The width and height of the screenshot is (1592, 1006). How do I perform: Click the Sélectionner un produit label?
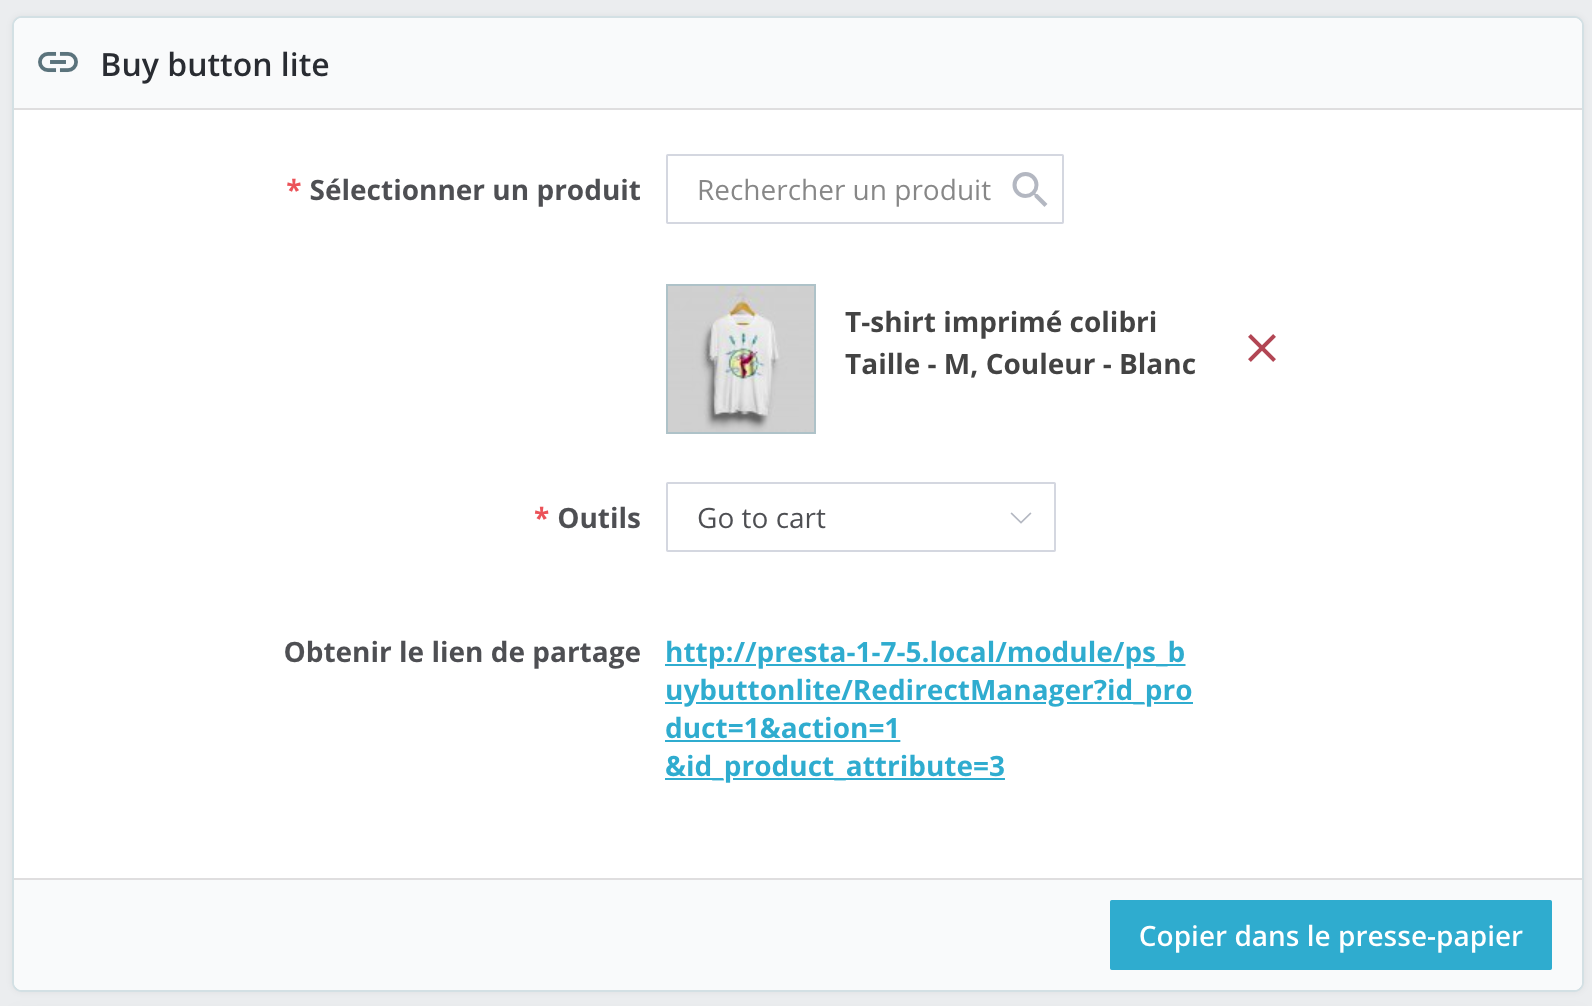point(475,190)
